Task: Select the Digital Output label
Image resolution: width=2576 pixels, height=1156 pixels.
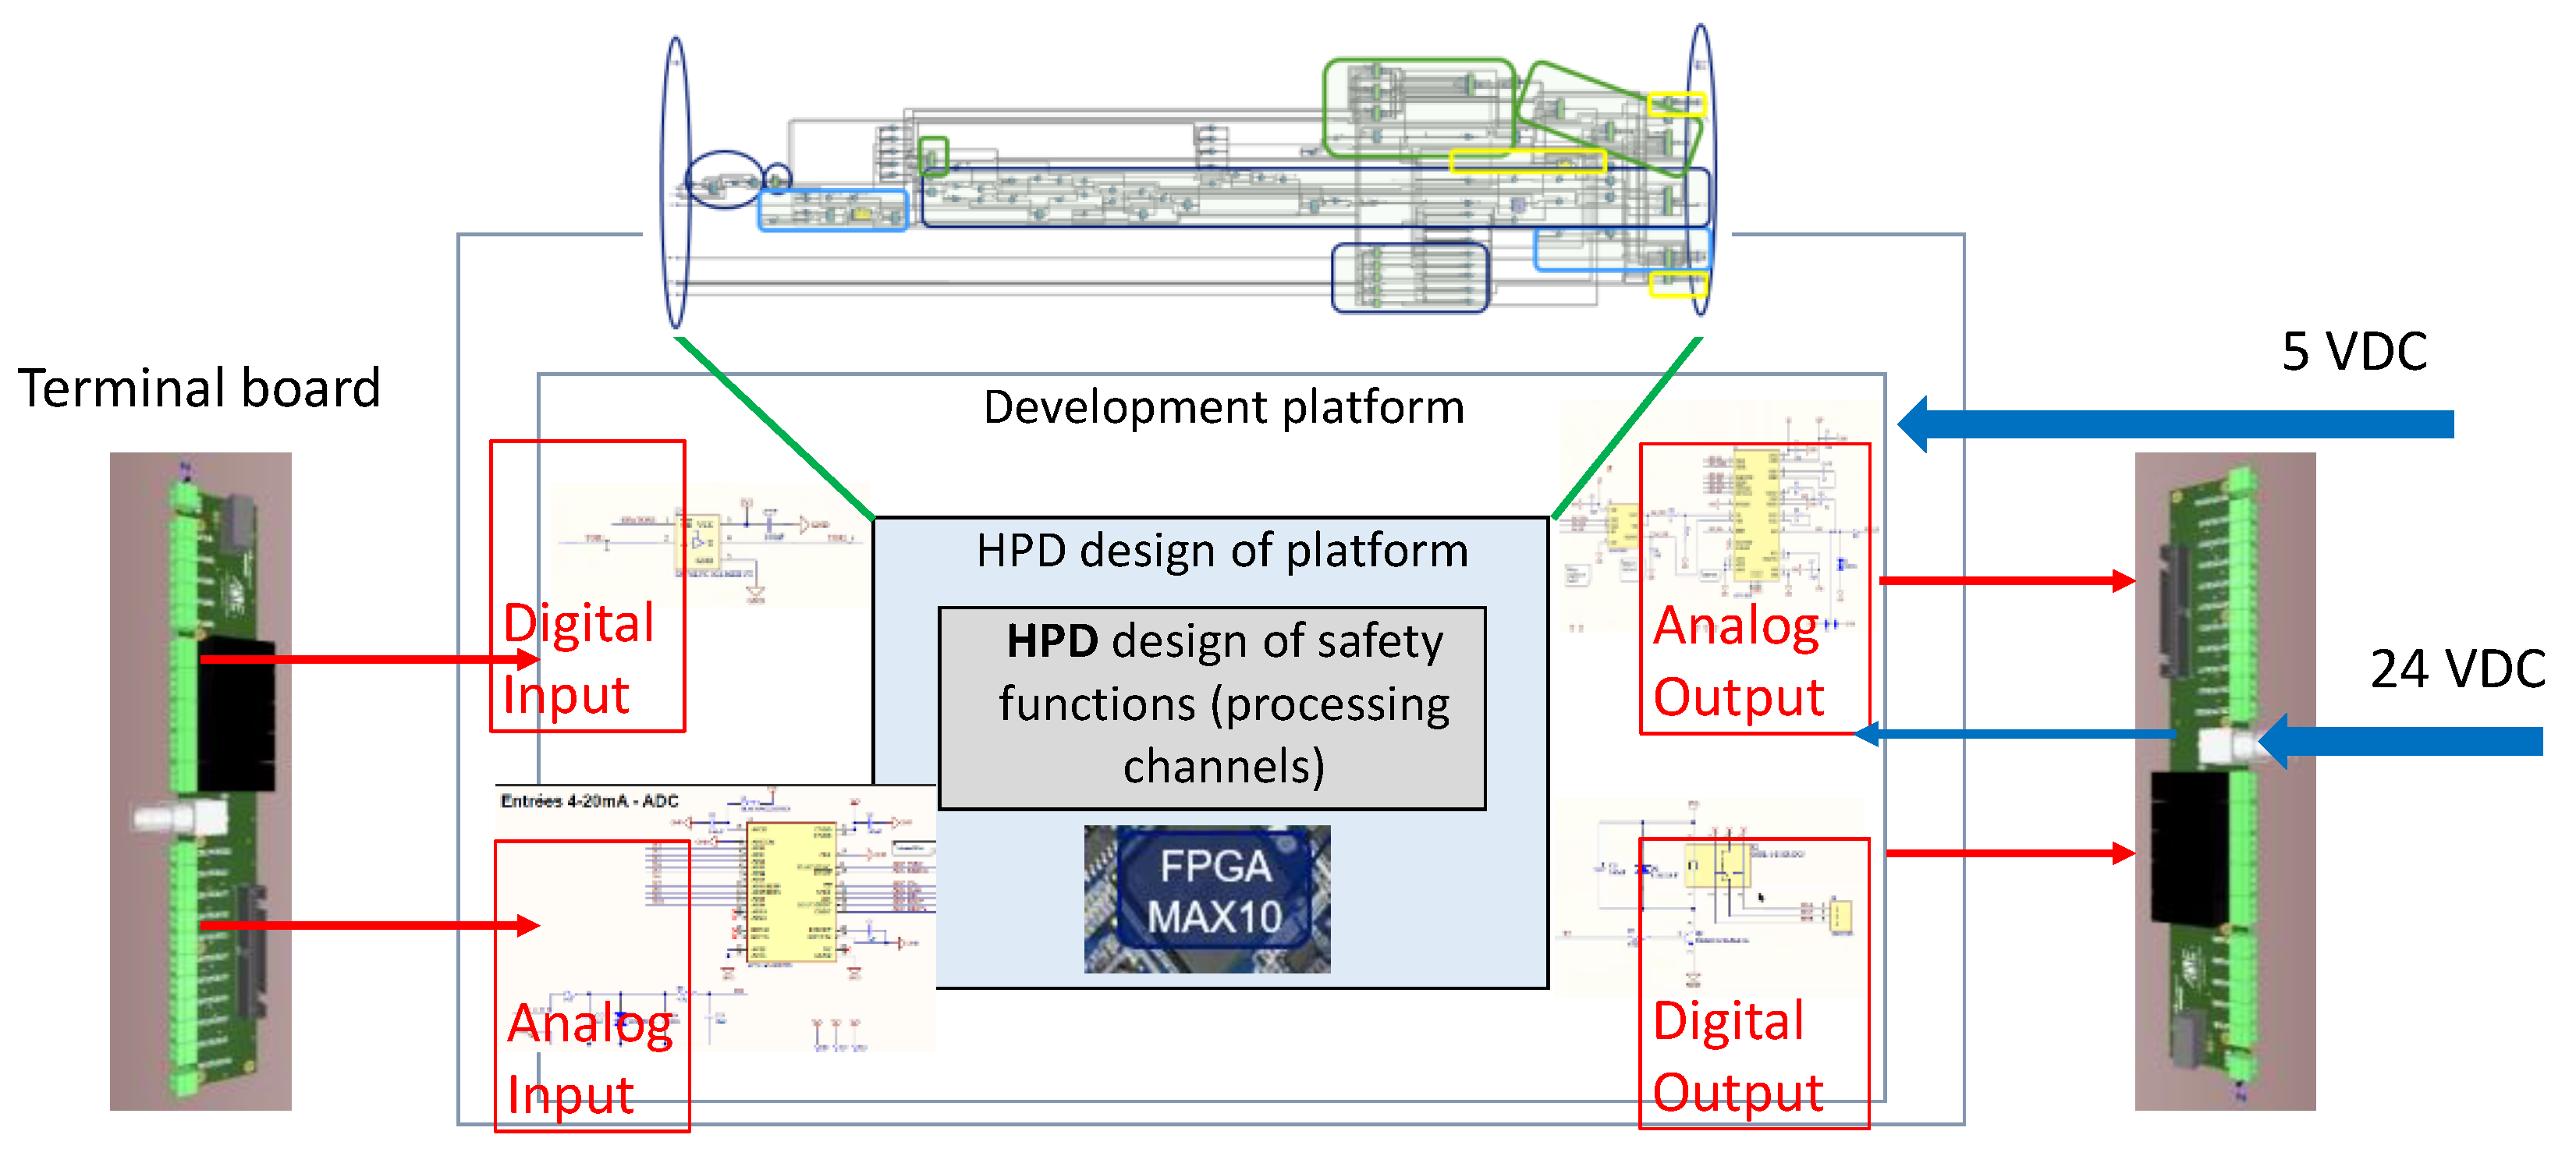Action: tap(1738, 1056)
